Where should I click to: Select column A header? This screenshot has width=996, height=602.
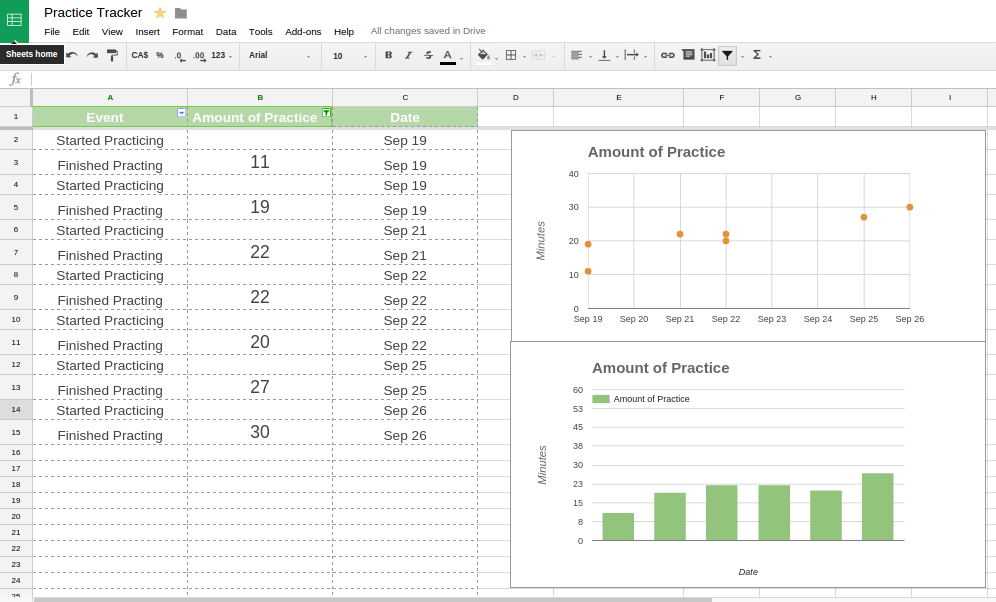pos(110,98)
